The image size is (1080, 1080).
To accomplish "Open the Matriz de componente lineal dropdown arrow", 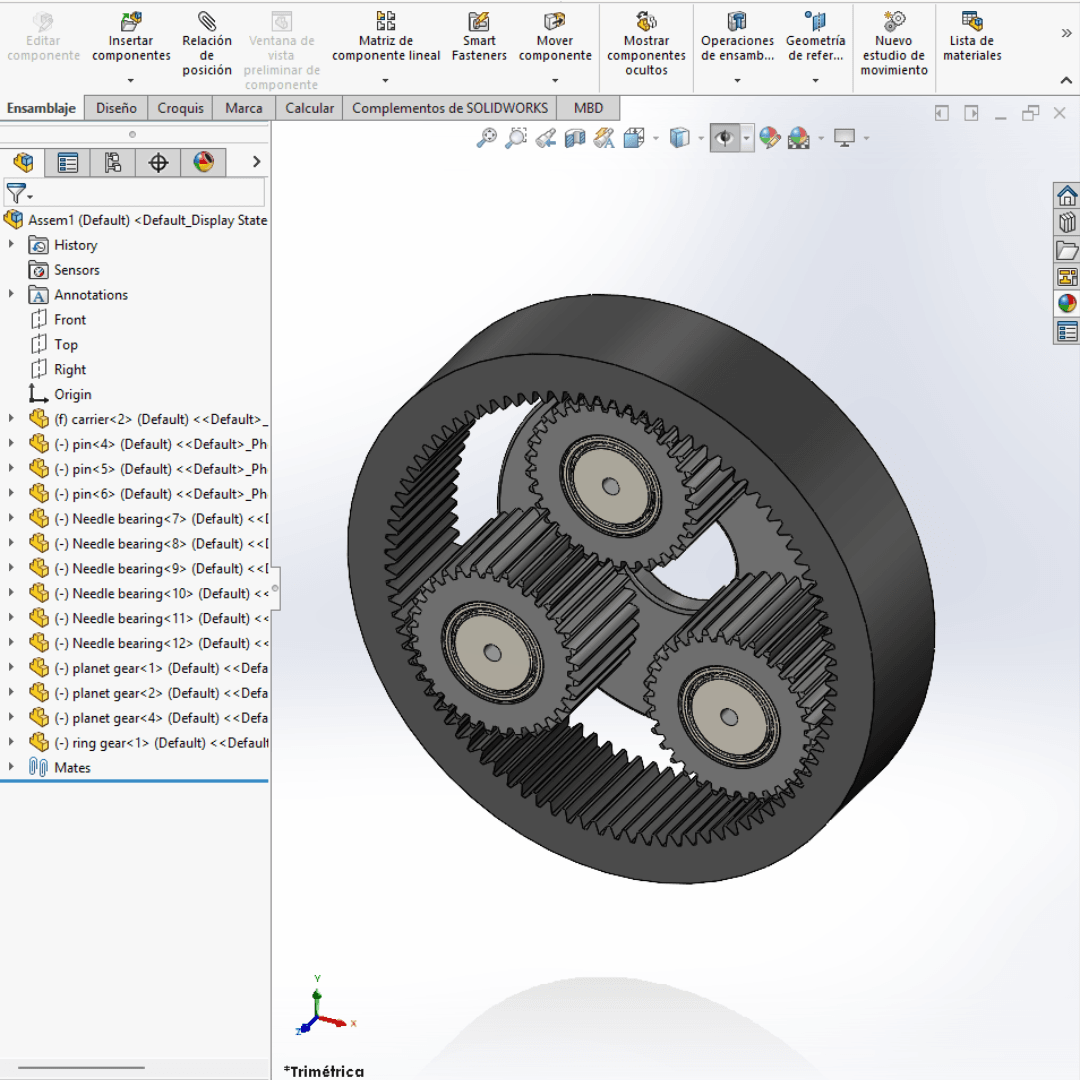I will [x=386, y=81].
